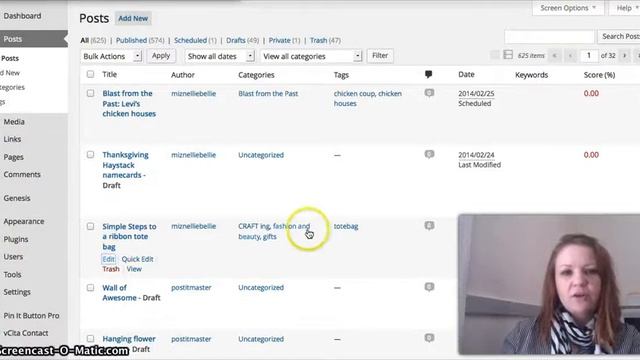Screen dimensions: 640x360
Task: Open the 'Blast from the Past' category link
Action: click(268, 93)
